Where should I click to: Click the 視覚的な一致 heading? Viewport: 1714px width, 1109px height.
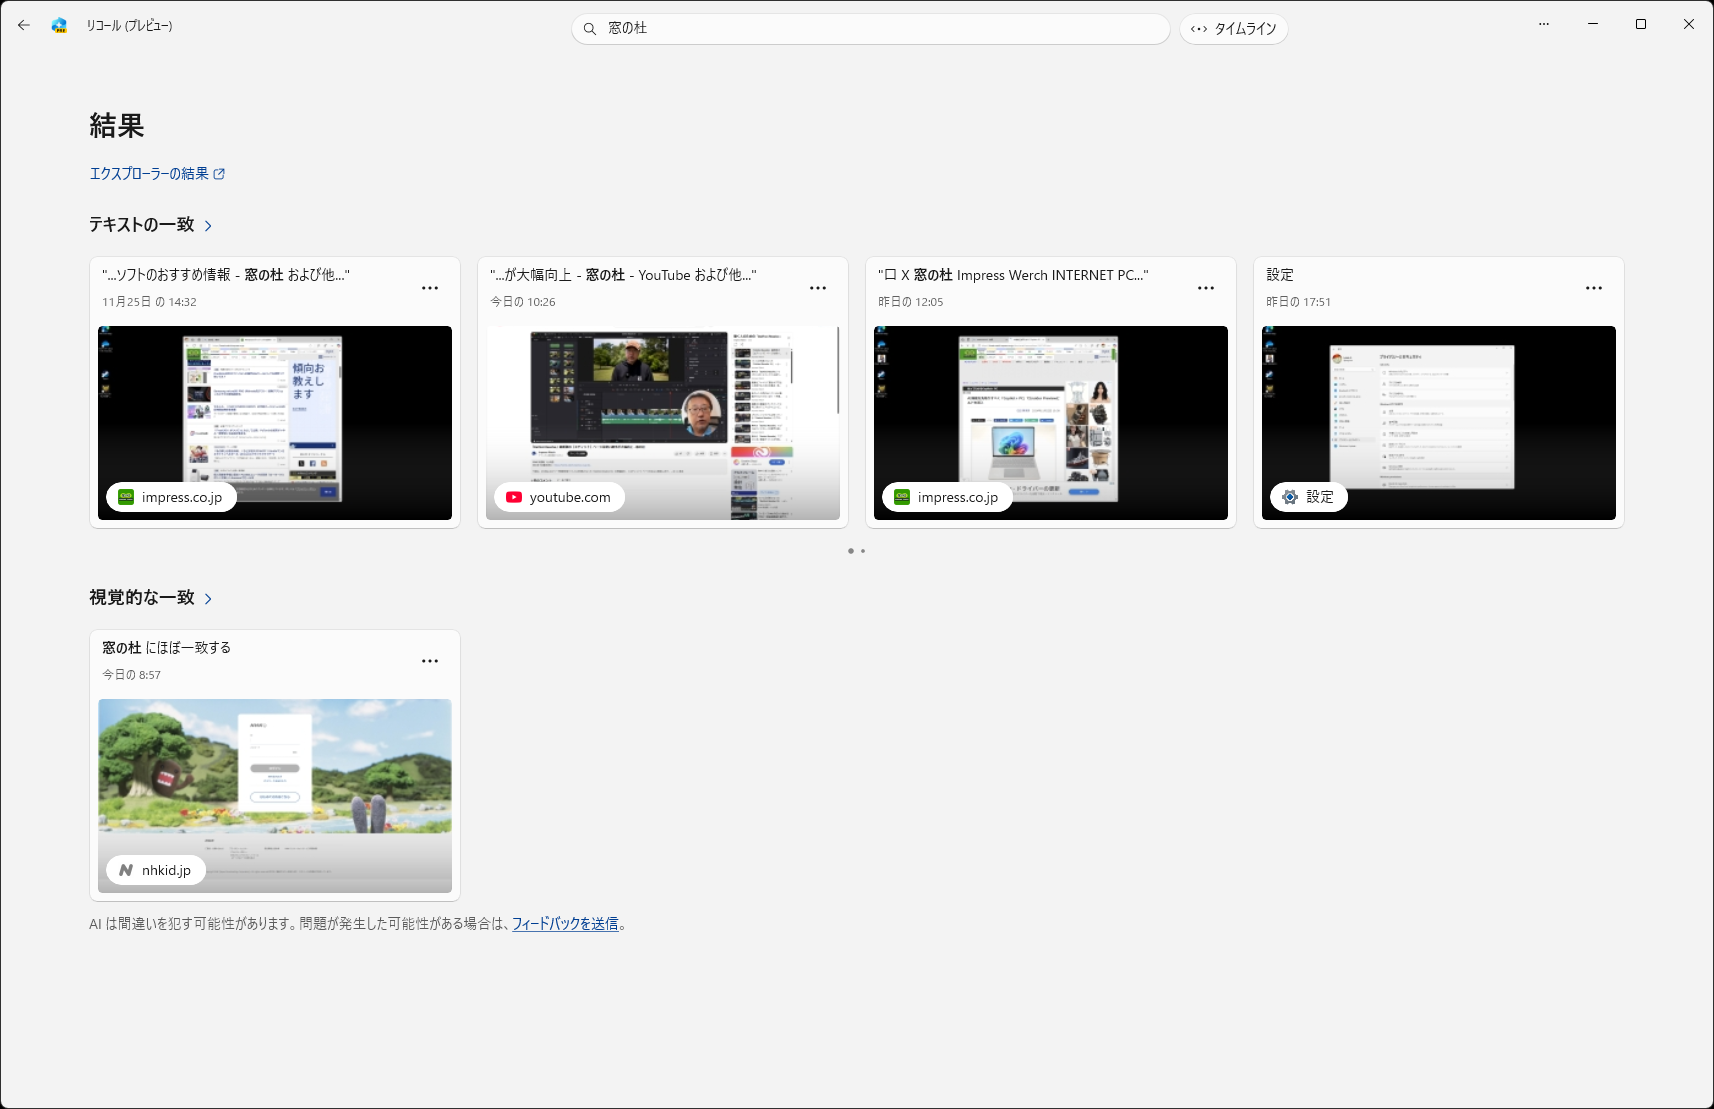[x=142, y=598]
